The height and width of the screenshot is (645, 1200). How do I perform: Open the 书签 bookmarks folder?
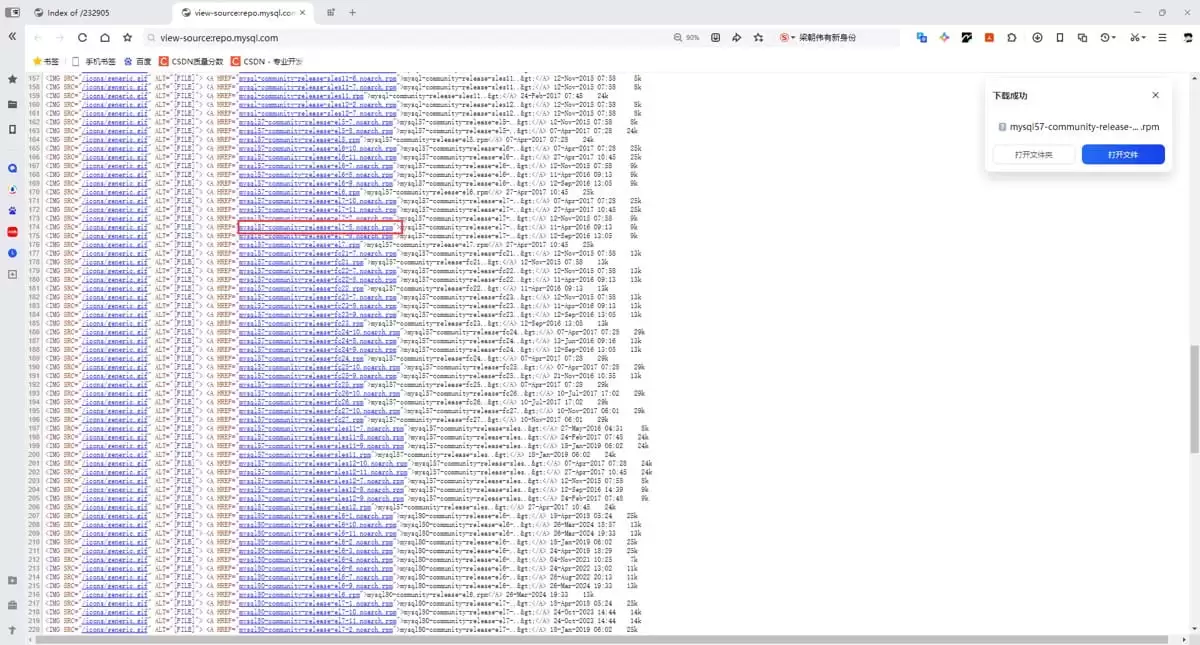point(47,61)
